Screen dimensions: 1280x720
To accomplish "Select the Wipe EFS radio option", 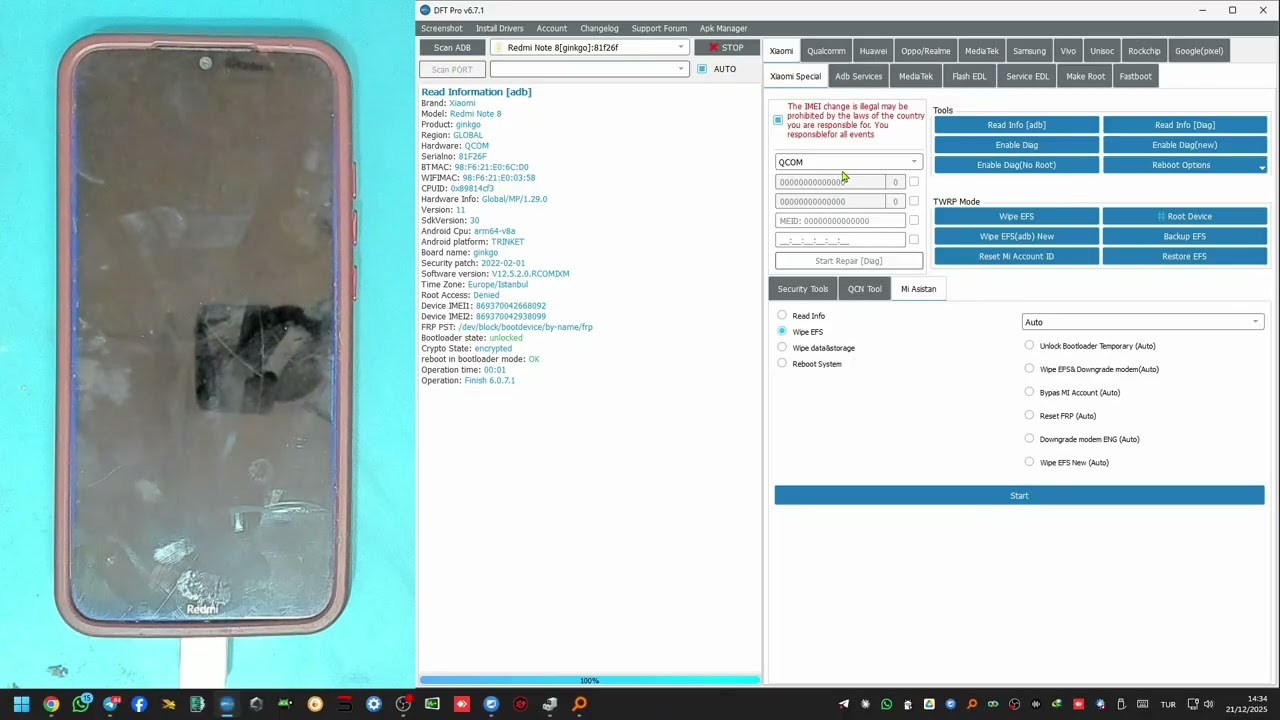I will coord(782,331).
